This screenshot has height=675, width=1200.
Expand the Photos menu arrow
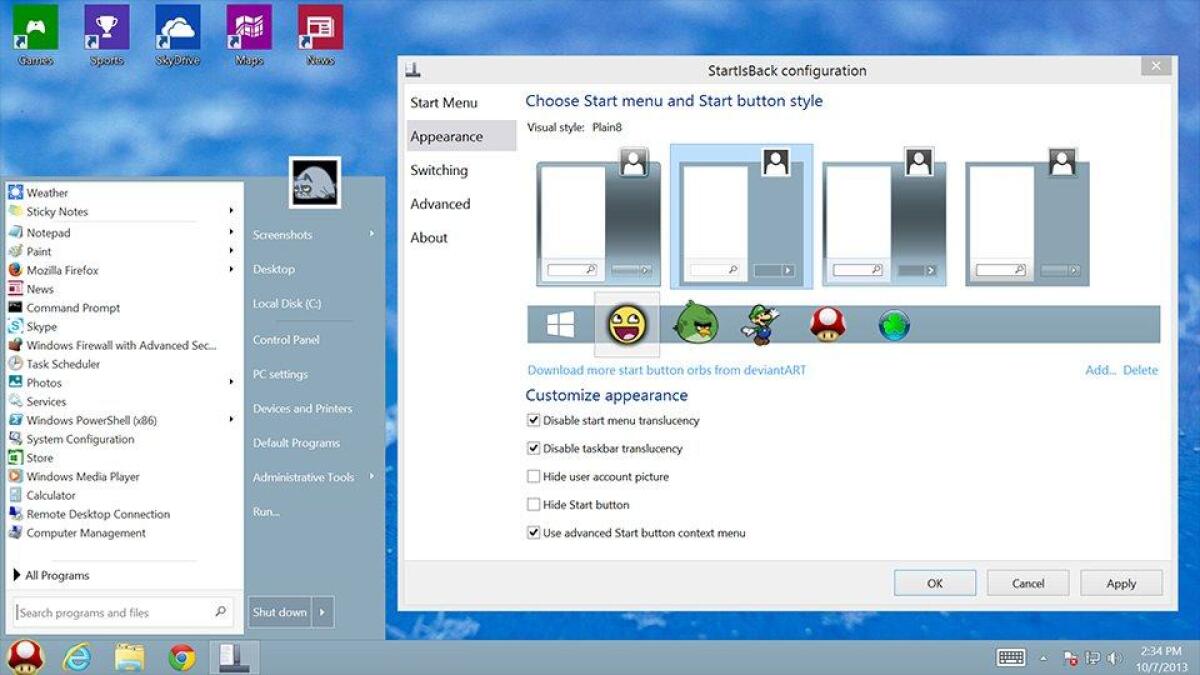(x=231, y=382)
